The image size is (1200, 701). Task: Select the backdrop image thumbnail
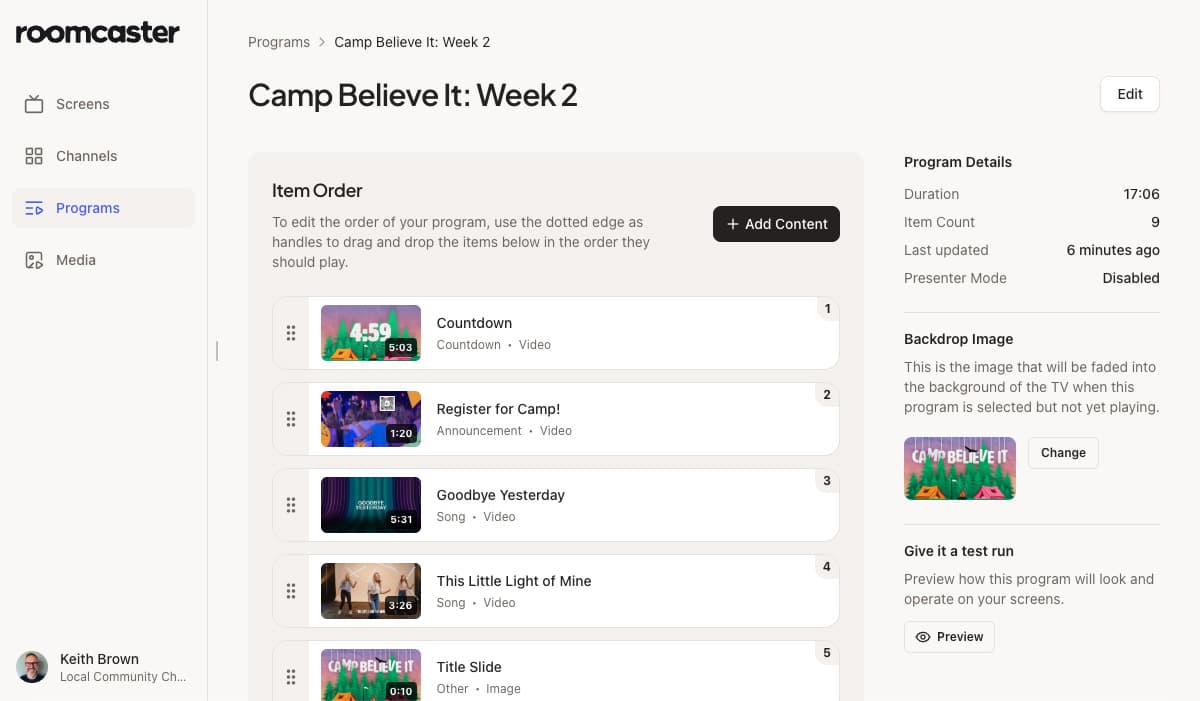tap(959, 467)
